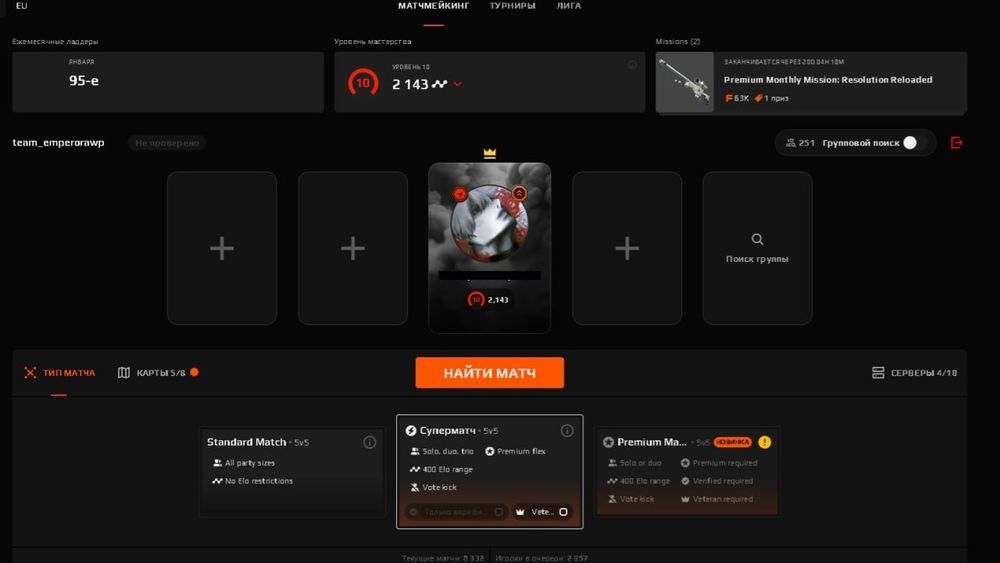Click the Не проверено status badge
Screen dimensions: 1000x563
click(x=167, y=143)
